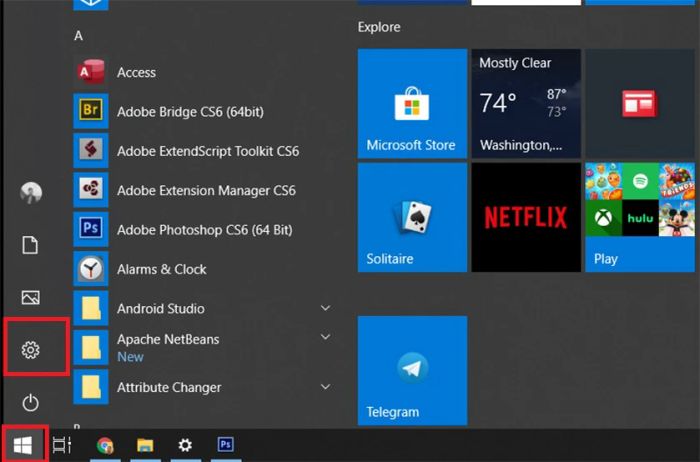Launch Adobe Bridge CS6 icon
The width and height of the screenshot is (700, 462).
pyautogui.click(x=91, y=111)
